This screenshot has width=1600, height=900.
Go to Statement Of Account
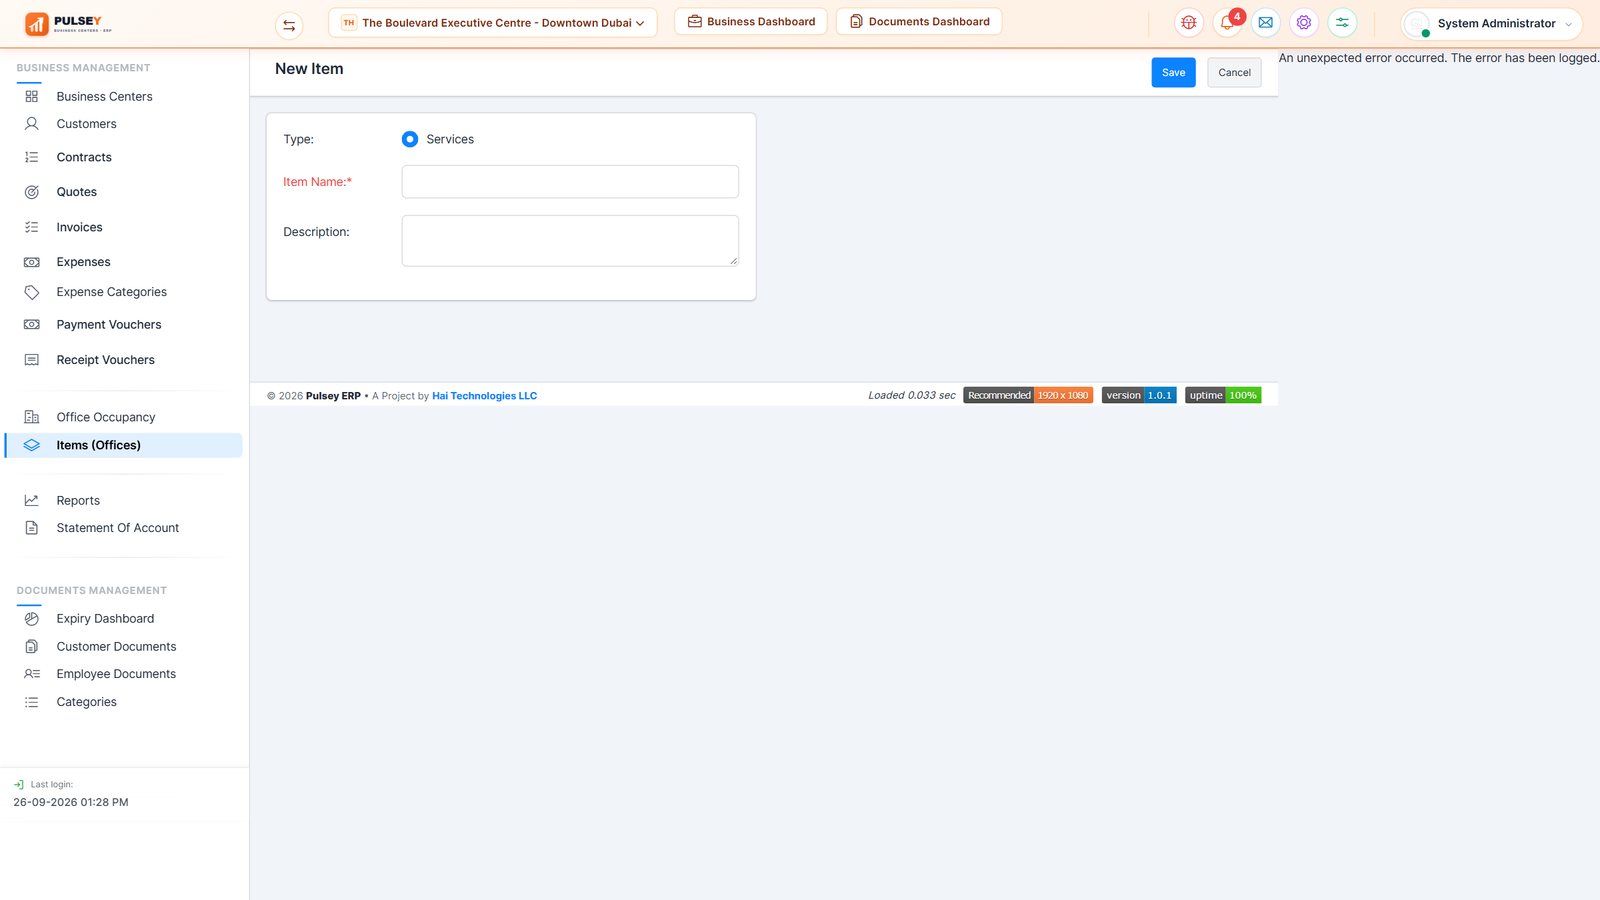118,528
